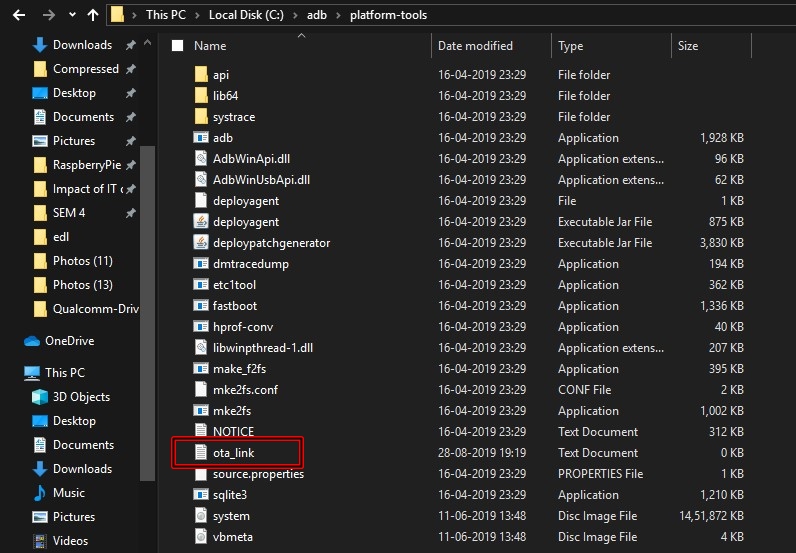Go forward using the forward arrow

click(49, 15)
